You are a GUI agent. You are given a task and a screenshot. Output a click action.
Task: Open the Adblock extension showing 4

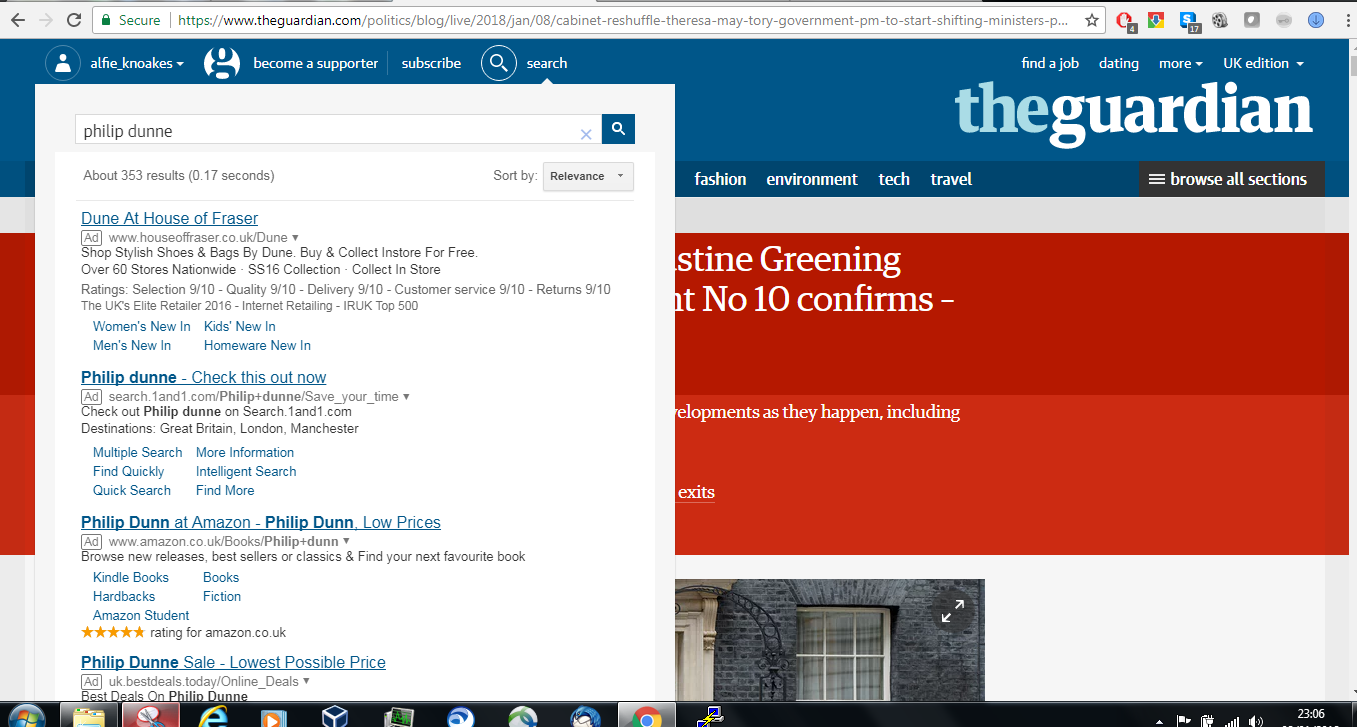(1125, 20)
